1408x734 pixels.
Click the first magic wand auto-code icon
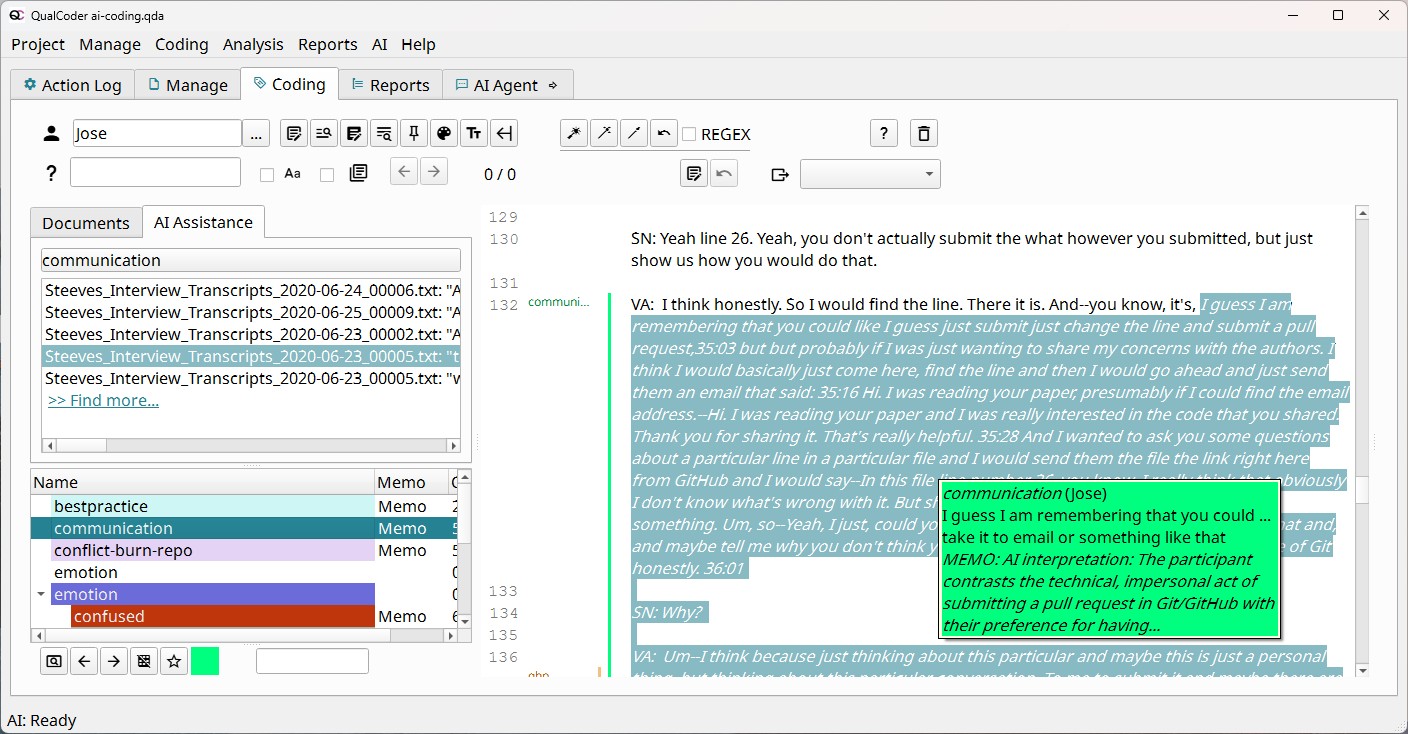pos(574,134)
